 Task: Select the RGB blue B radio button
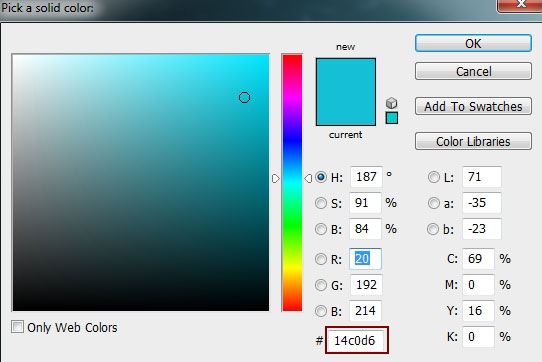pos(321,311)
